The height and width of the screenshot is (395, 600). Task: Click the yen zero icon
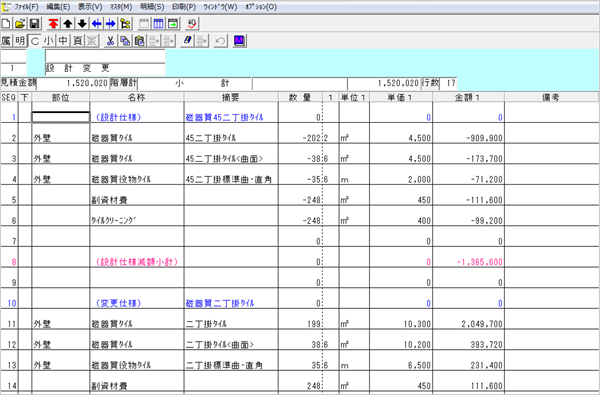click(192, 24)
